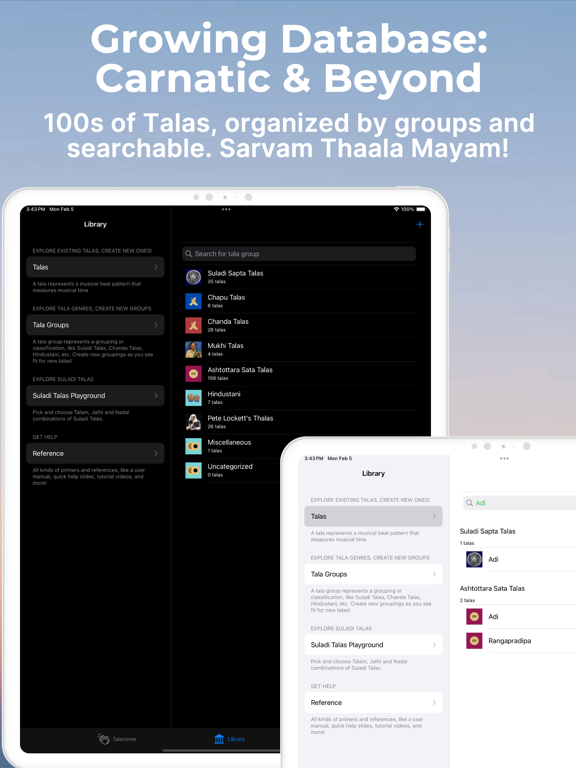This screenshot has width=576, height=768.
Task: Open Tala Groups in light iPad sidebar
Action: click(373, 574)
